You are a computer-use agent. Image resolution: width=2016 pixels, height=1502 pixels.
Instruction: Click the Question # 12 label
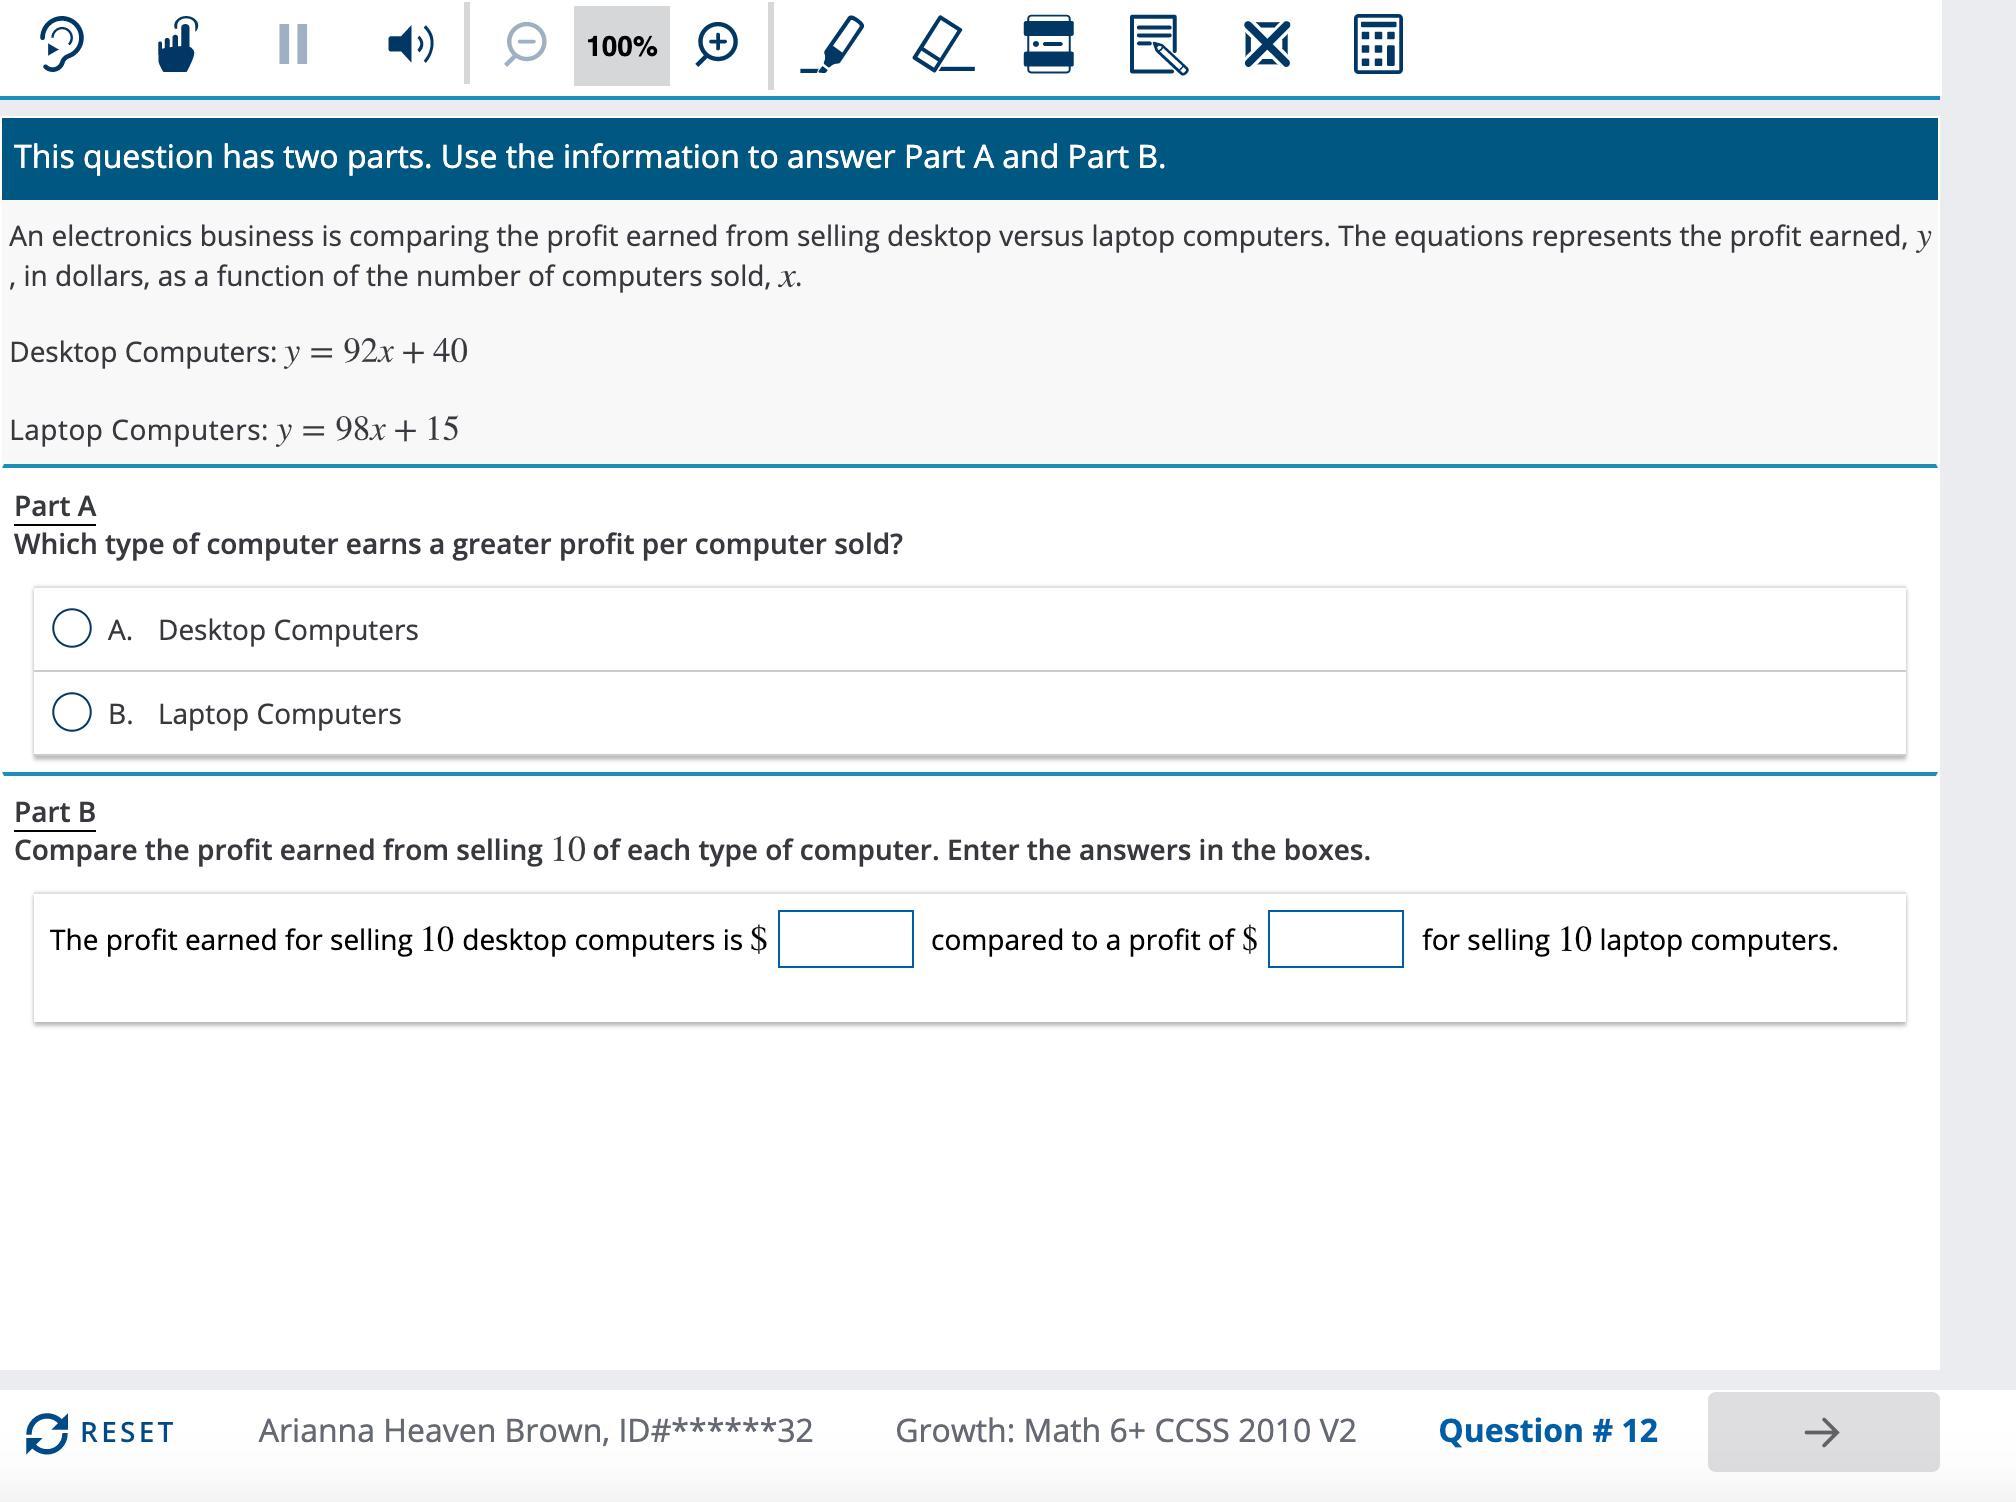click(x=1547, y=1431)
